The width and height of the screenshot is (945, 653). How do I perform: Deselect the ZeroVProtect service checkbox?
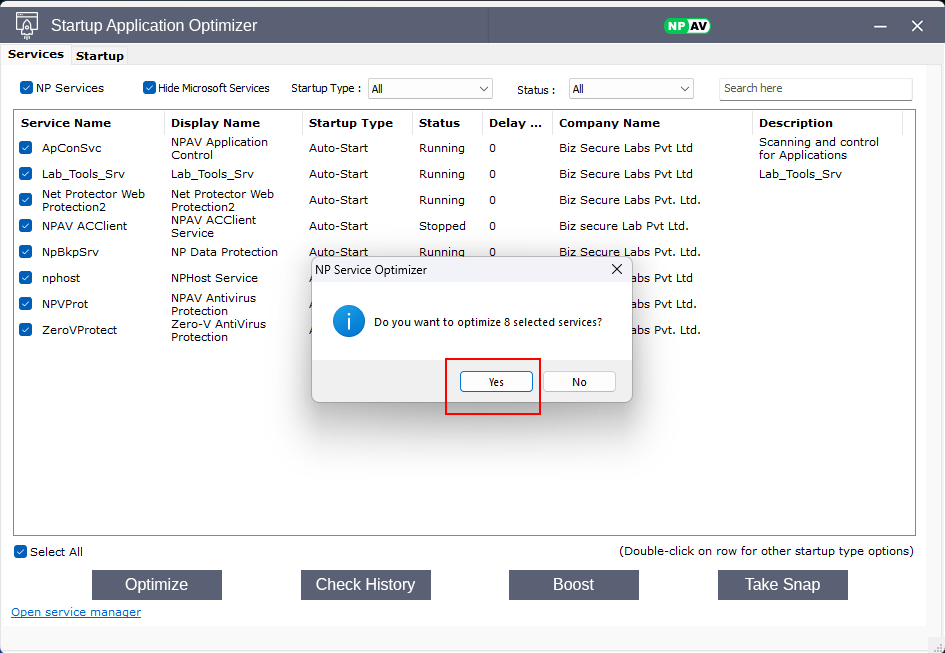[26, 330]
